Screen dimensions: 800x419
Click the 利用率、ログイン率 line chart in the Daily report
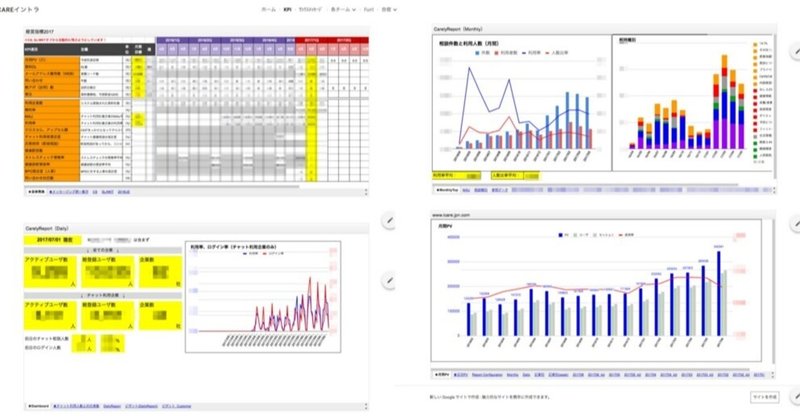point(263,297)
